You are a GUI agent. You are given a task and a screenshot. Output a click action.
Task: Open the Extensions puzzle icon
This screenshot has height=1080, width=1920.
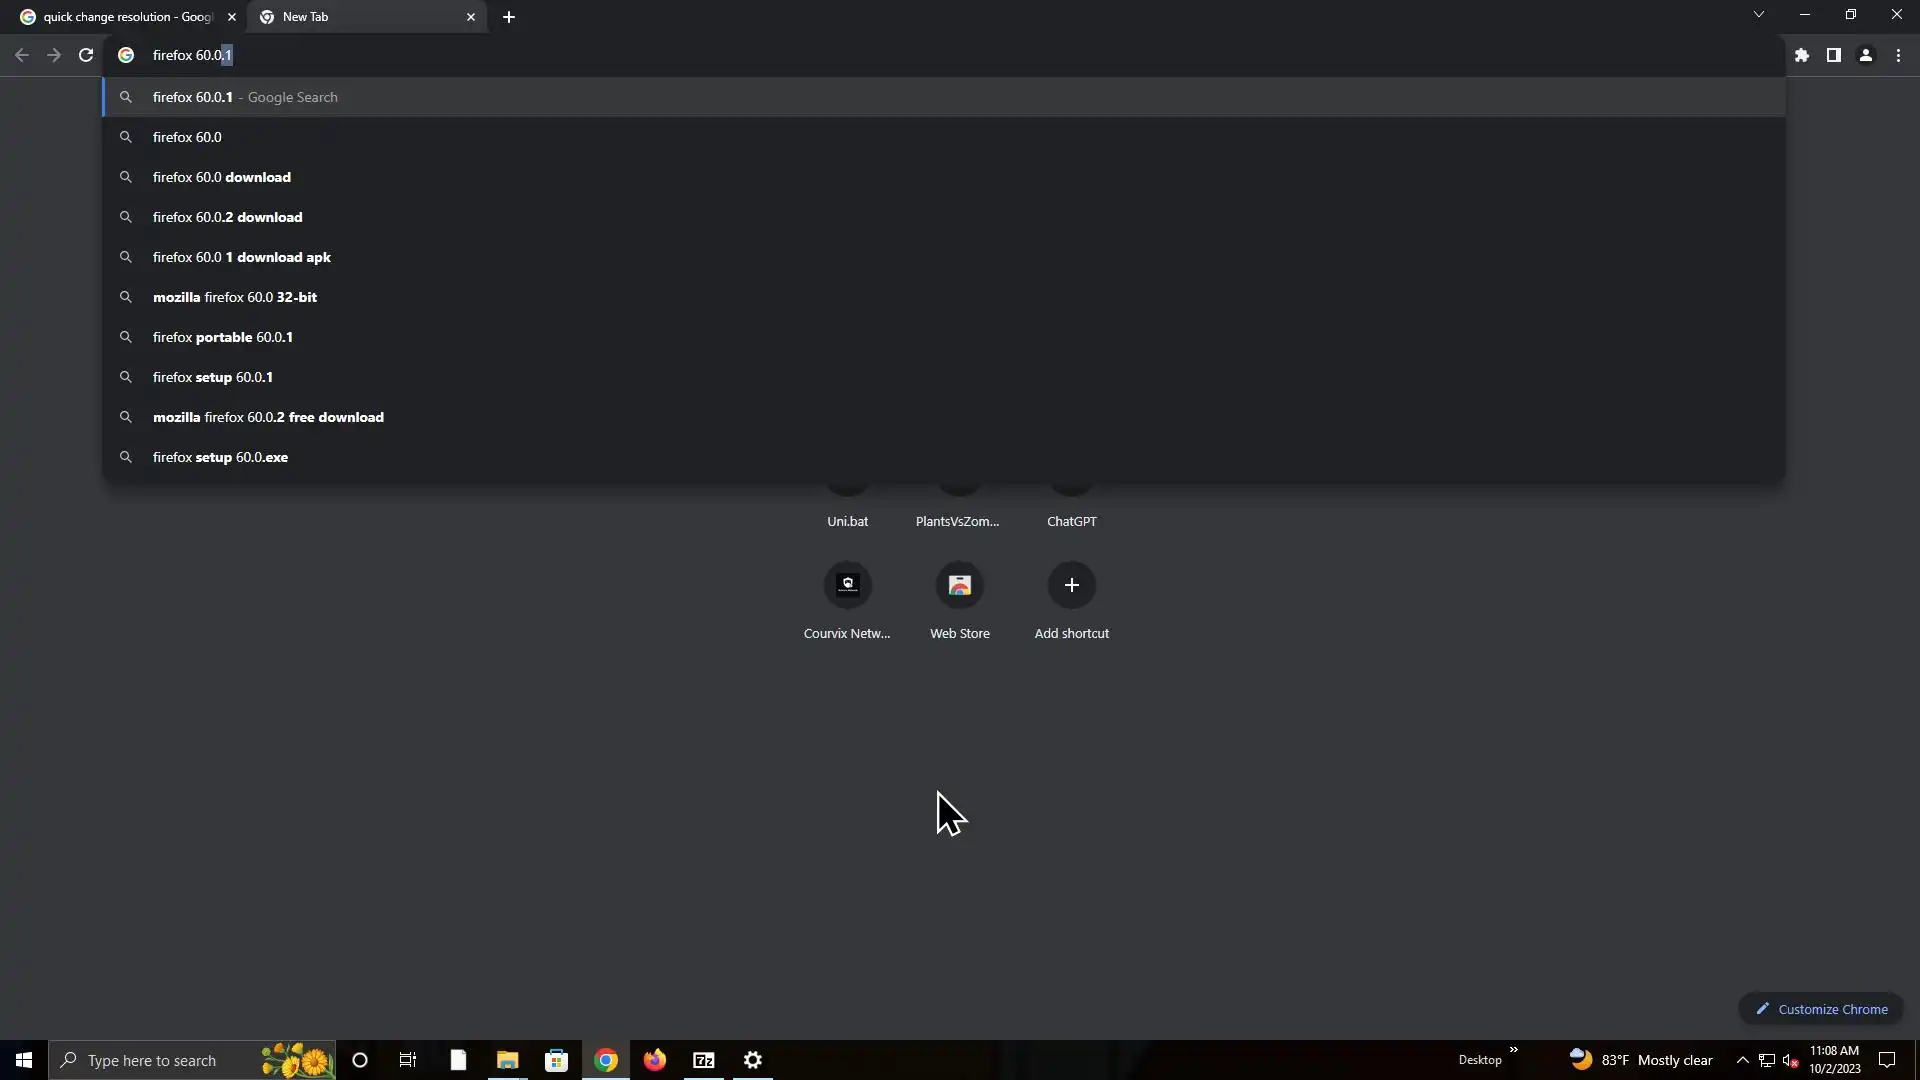coord(1802,55)
